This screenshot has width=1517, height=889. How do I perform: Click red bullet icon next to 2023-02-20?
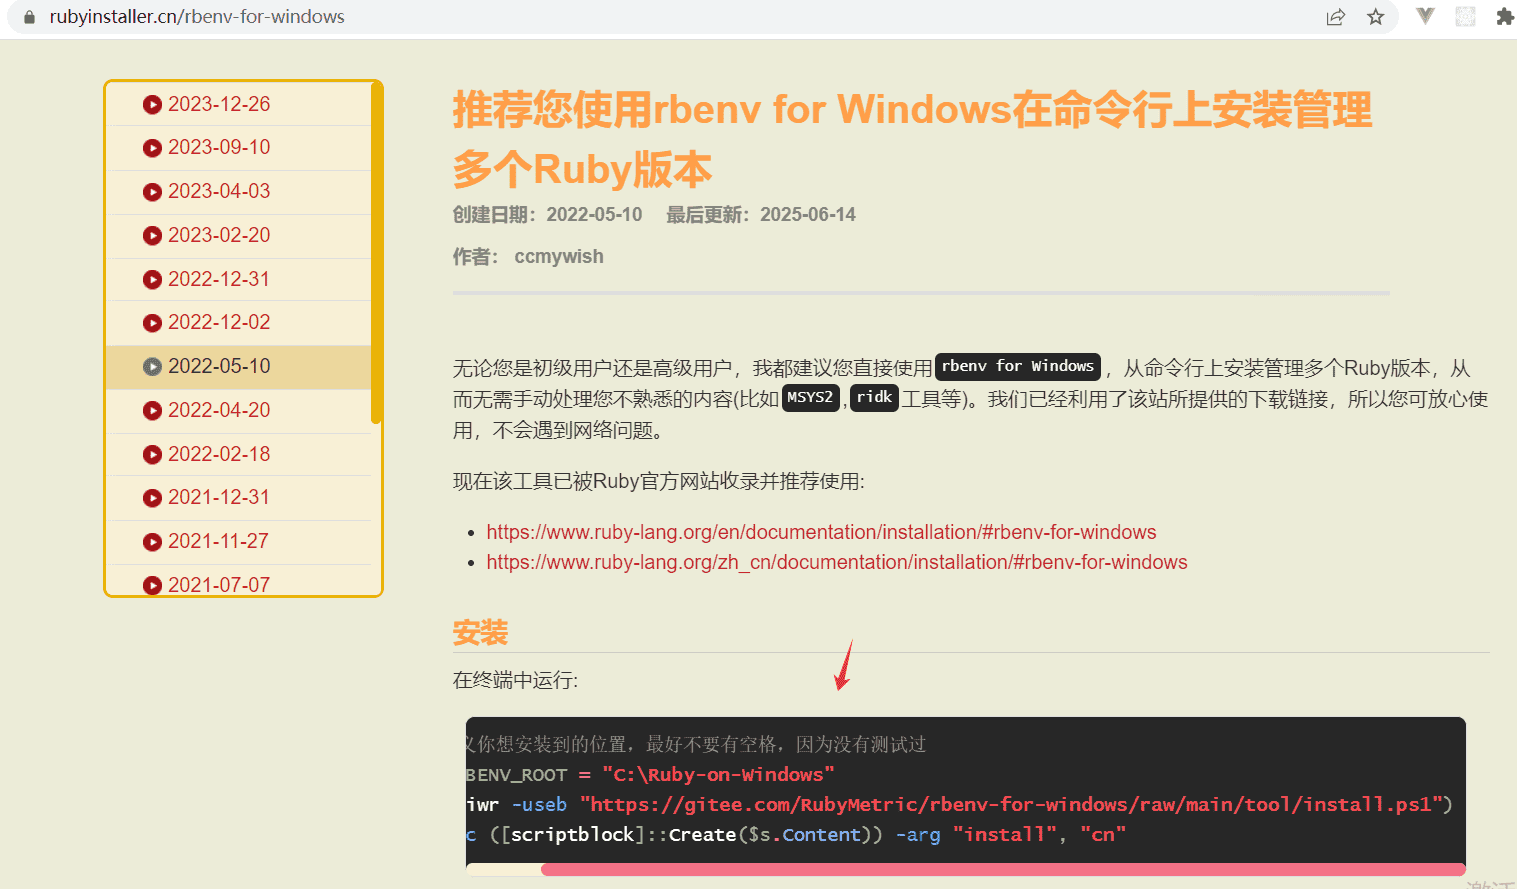click(152, 236)
